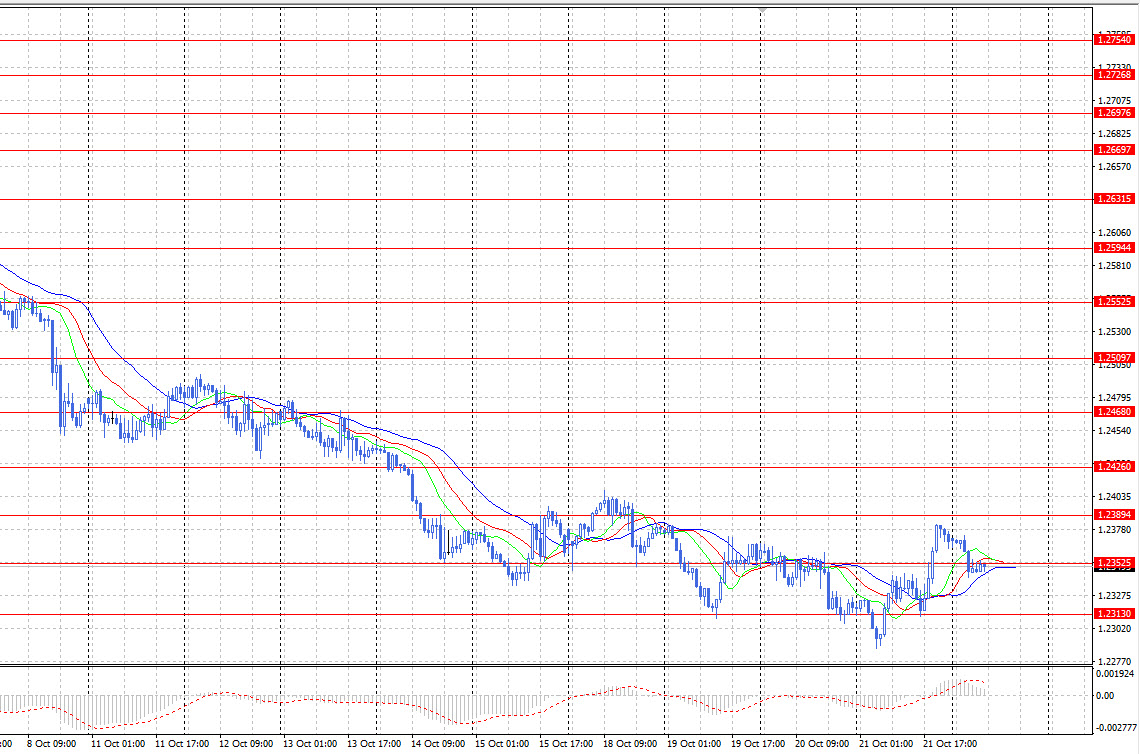
Task: Click the red 1.26315 level label
Action: pyautogui.click(x=1114, y=198)
